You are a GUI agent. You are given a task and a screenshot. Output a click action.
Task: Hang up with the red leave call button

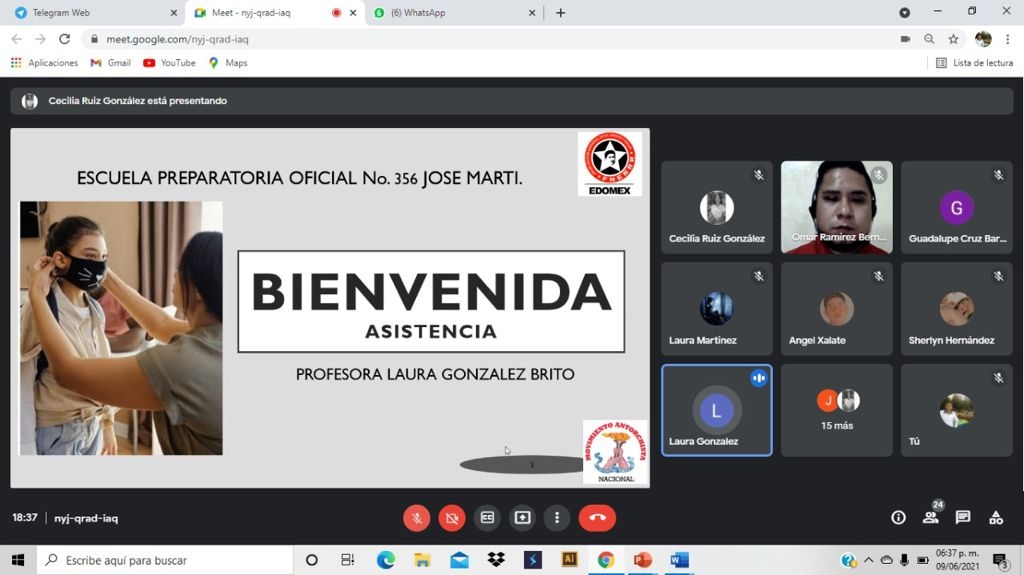point(597,518)
